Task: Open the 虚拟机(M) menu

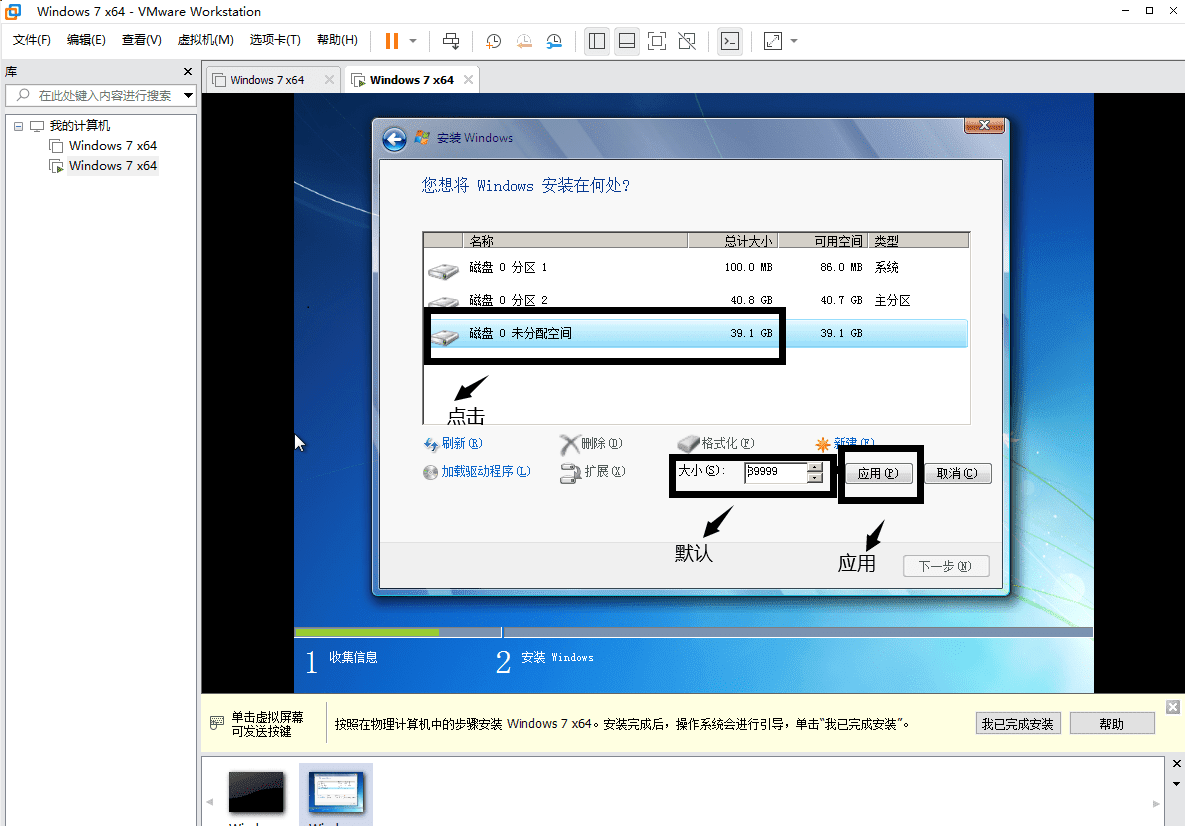Action: [206, 40]
